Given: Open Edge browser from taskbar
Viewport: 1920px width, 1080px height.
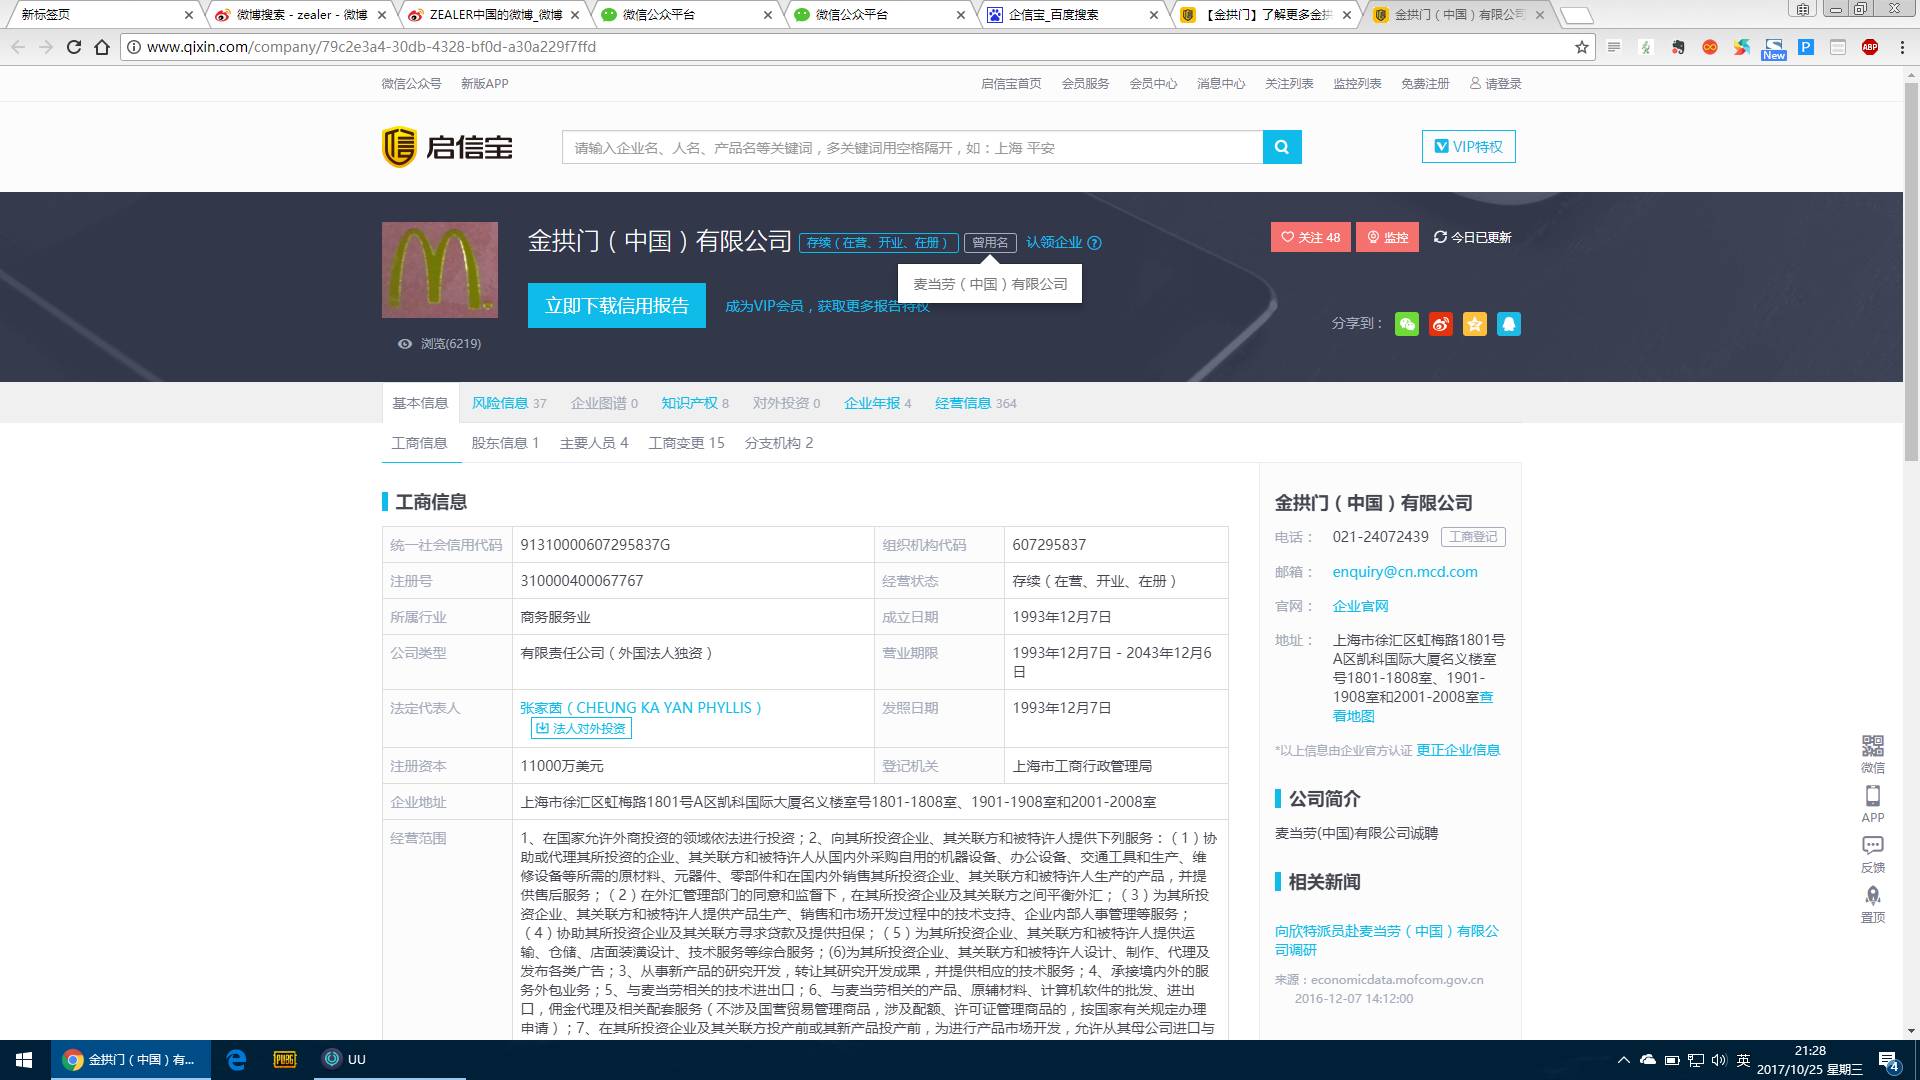Looking at the screenshot, I should (x=237, y=1060).
